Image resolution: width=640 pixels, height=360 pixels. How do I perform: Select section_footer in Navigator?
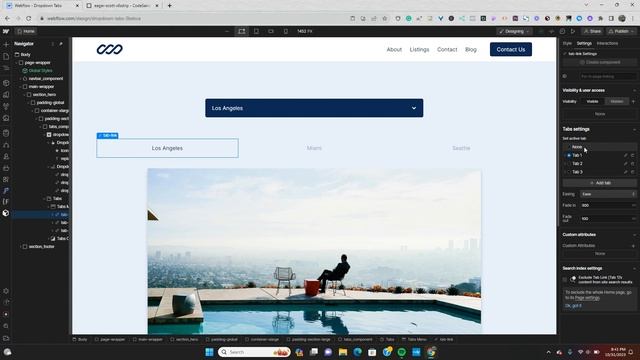[x=41, y=247]
